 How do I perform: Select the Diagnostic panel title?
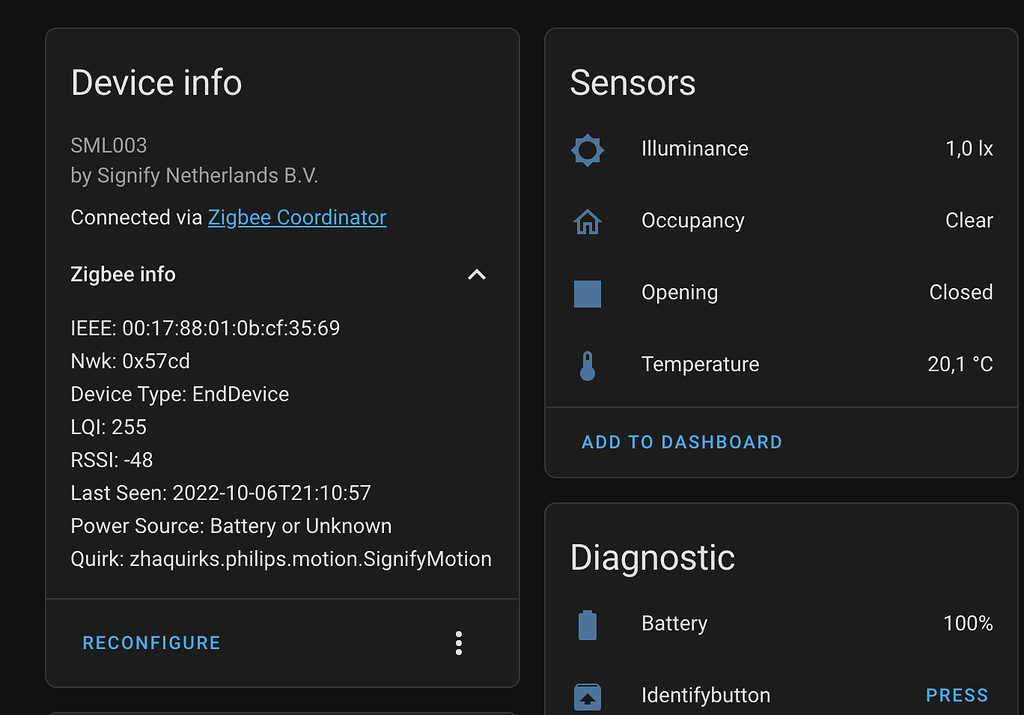(652, 558)
